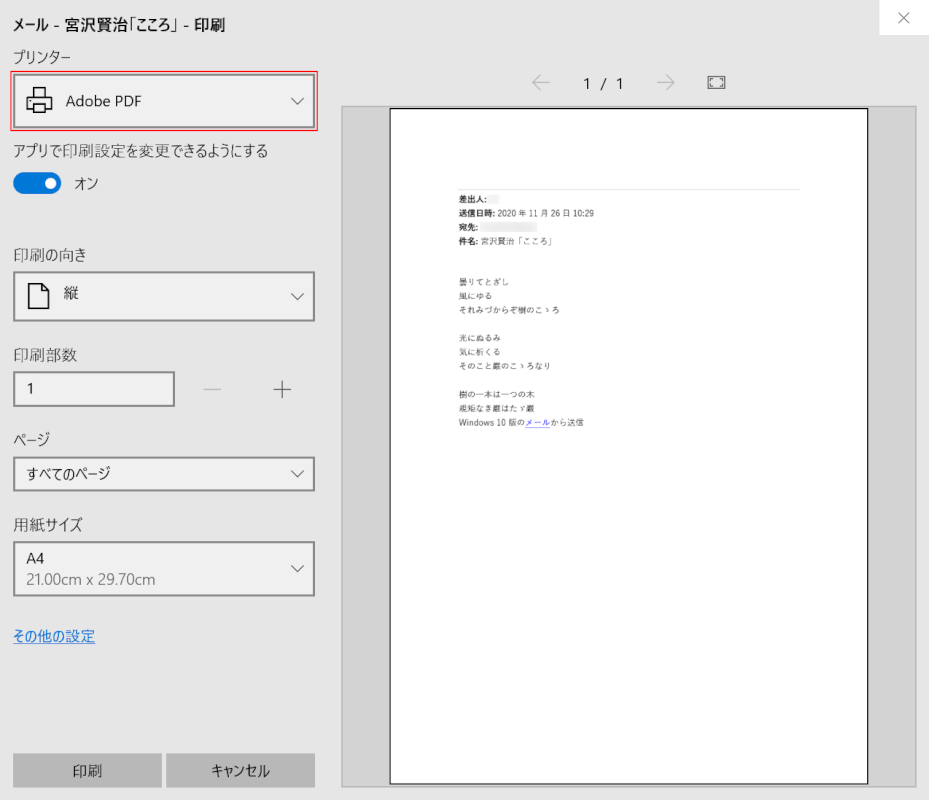Screen dimensions: 929x800
Task: Click the plus icon to increase copies
Action: (282, 389)
